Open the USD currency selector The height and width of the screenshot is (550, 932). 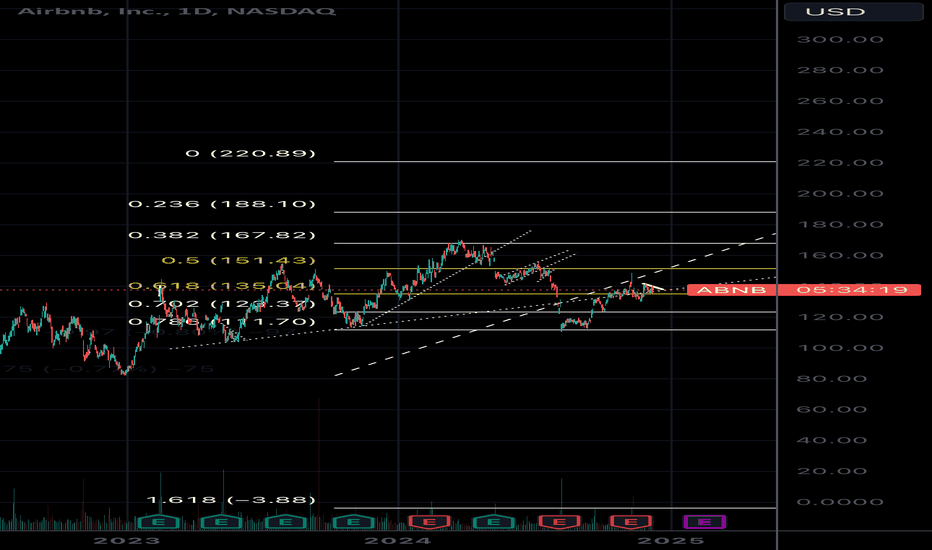(853, 11)
